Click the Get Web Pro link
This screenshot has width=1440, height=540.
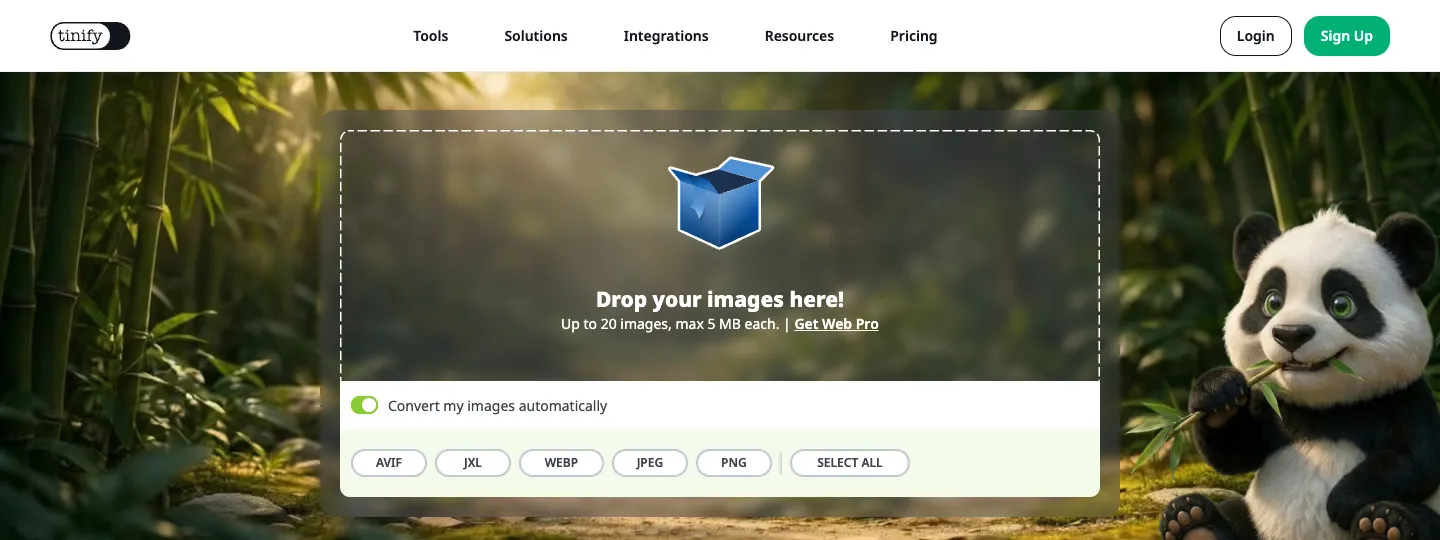[837, 324]
